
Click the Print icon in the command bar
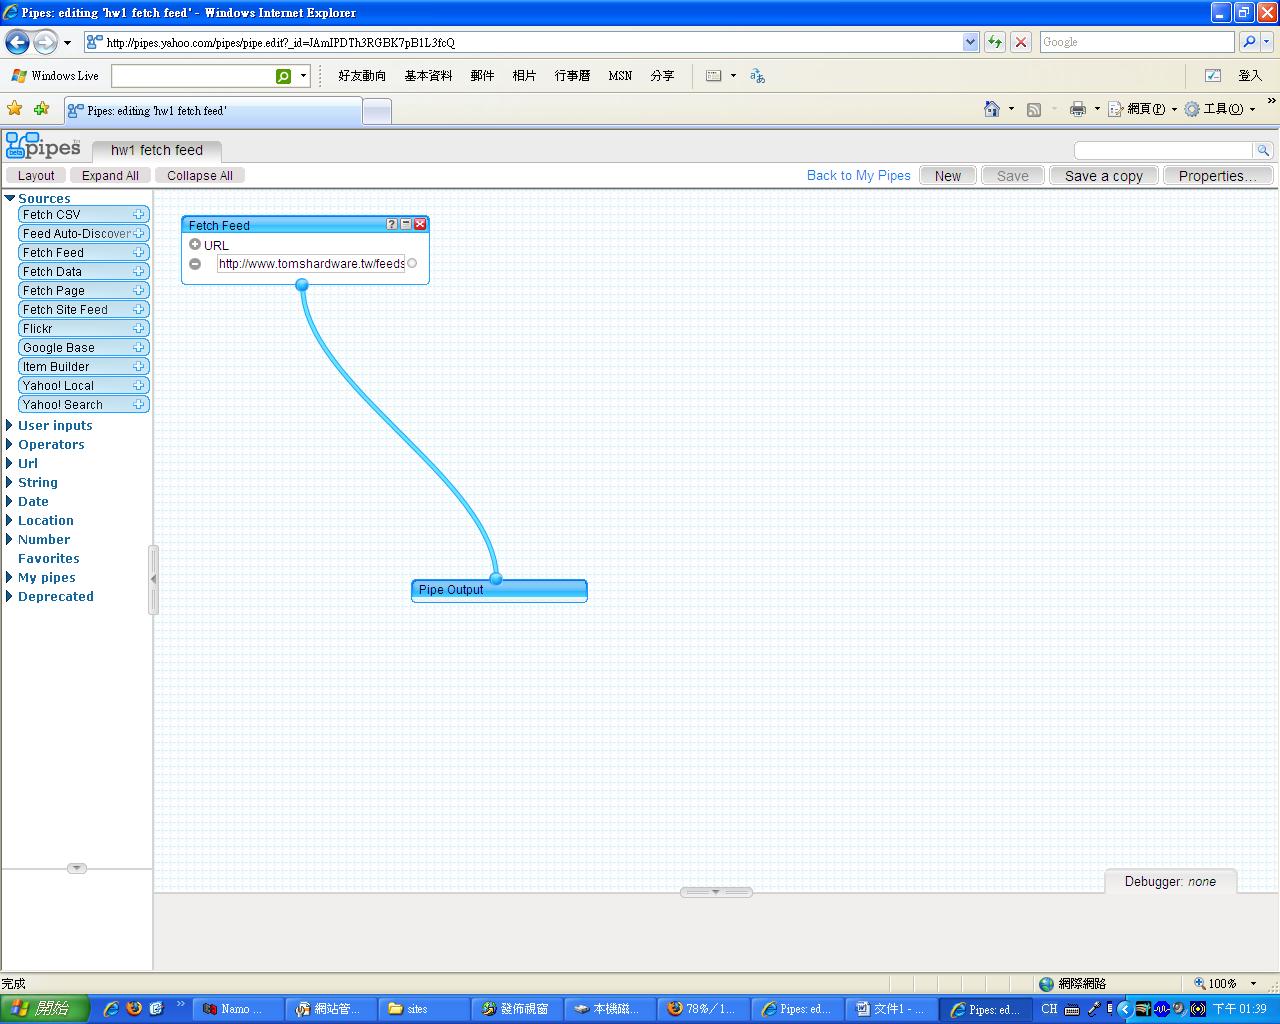tap(1078, 109)
